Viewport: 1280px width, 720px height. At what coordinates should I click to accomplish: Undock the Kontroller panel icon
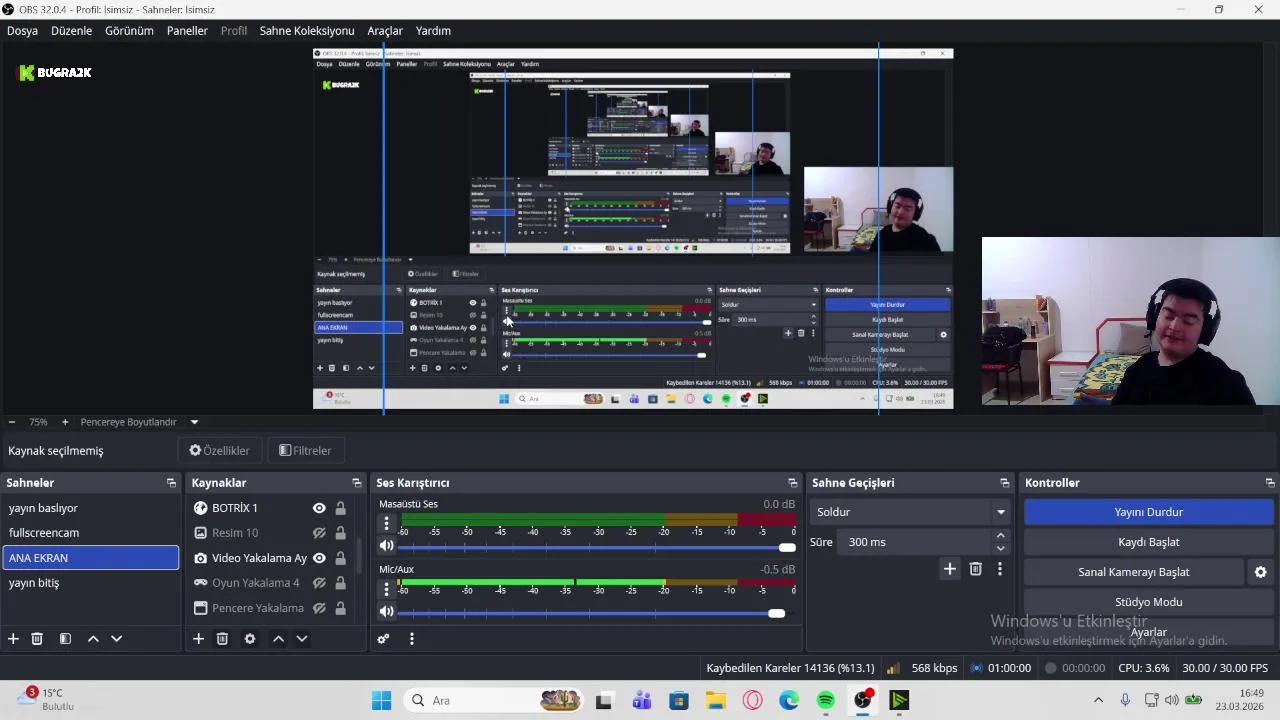[x=1270, y=483]
